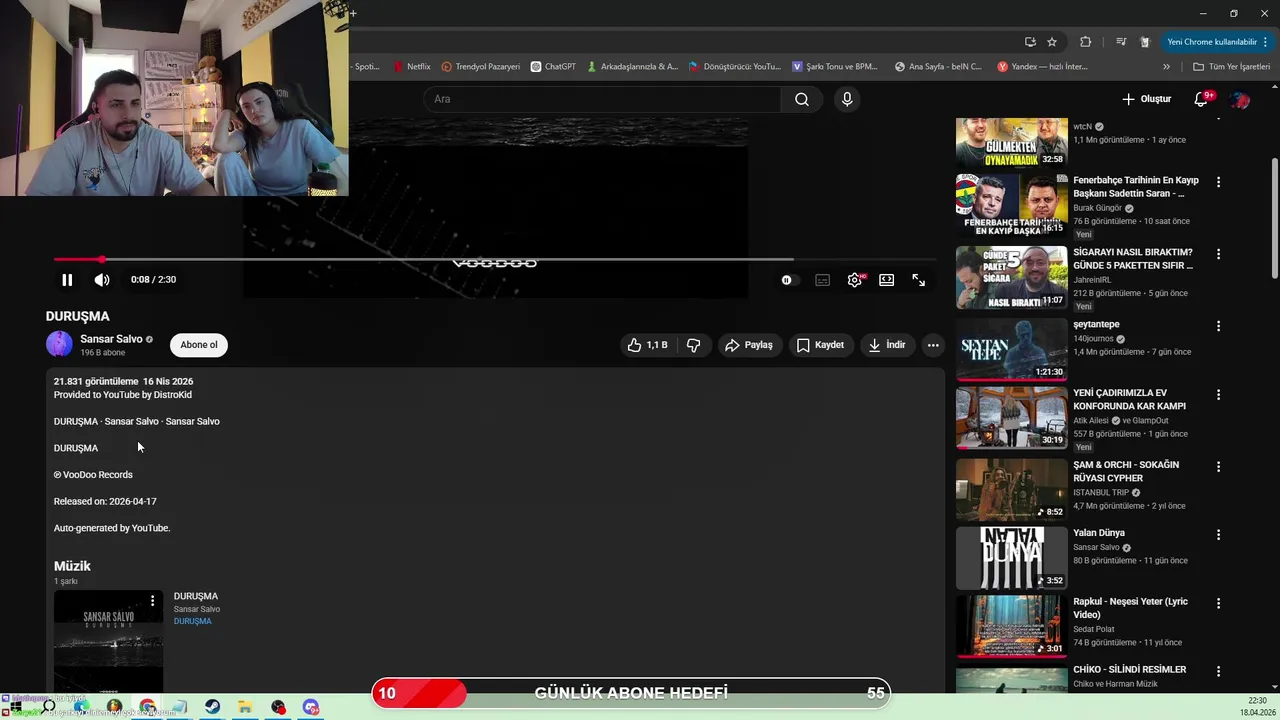Open the Yalan Dünya video title
1280x720 pixels.
pos(1099,533)
